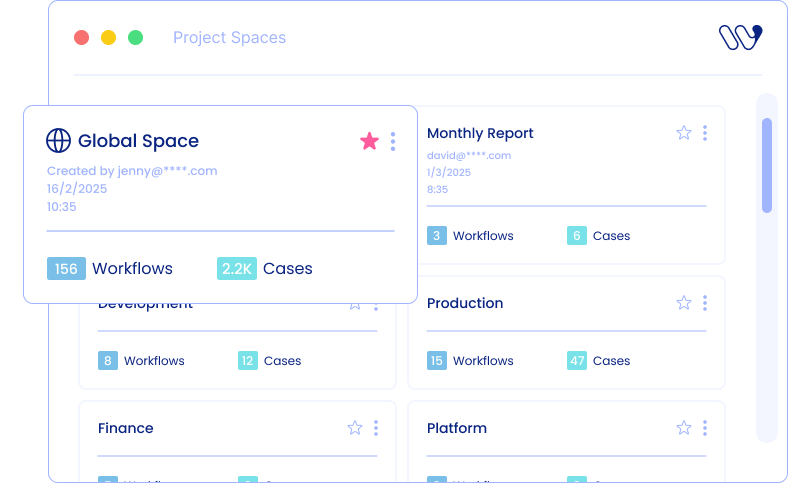Open Monthly Report three-dot menu

(x=705, y=133)
